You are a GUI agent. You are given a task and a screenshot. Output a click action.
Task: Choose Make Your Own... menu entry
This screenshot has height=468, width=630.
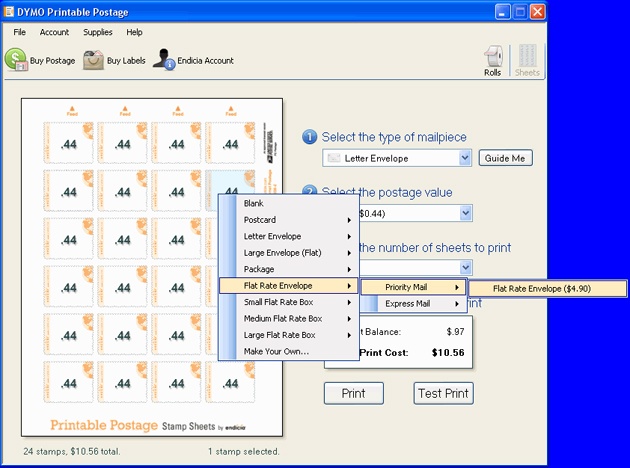tap(288, 352)
